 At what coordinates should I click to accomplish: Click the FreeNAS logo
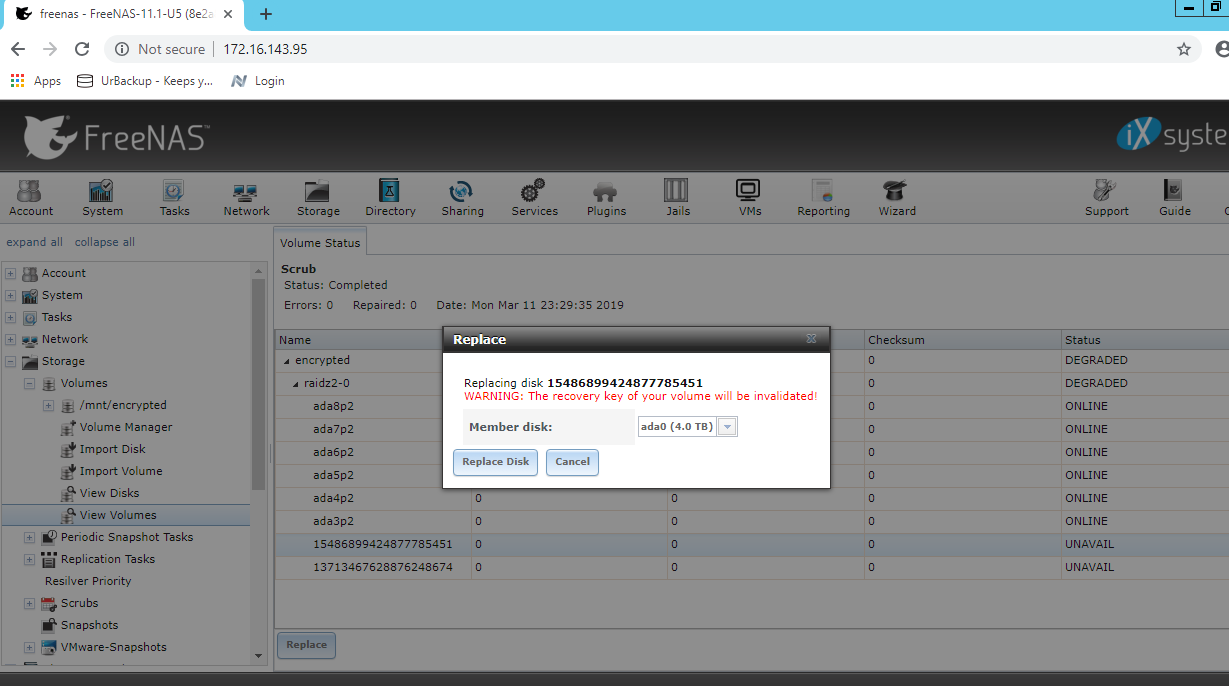116,135
